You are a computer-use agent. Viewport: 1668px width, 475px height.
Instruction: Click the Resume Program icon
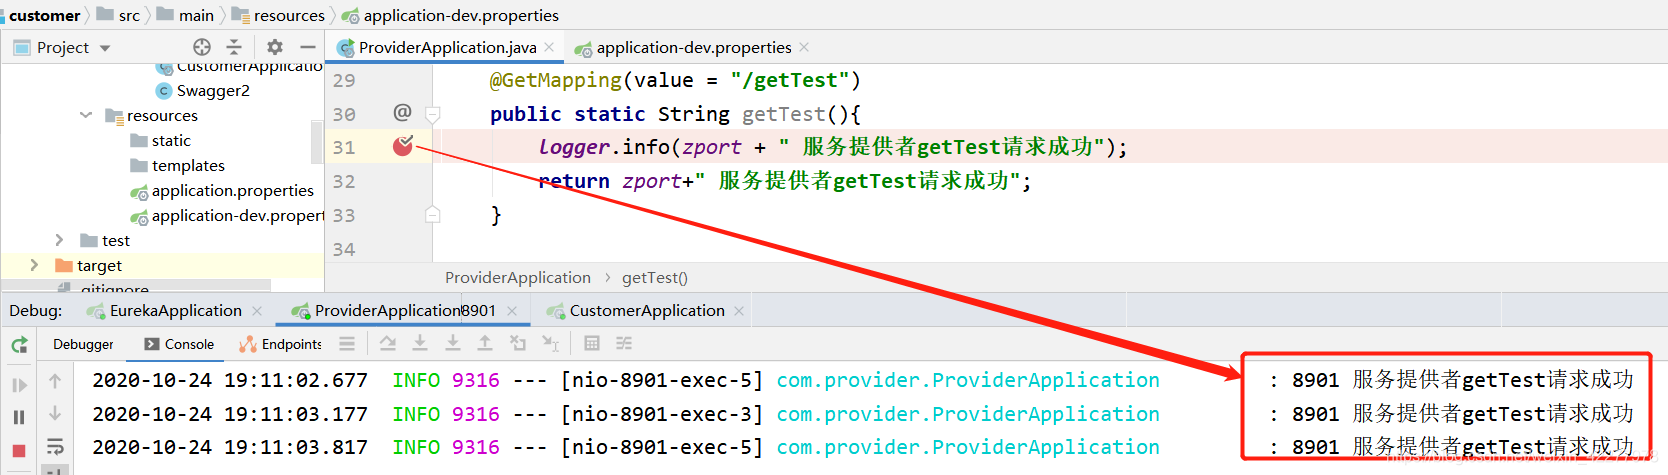19,385
